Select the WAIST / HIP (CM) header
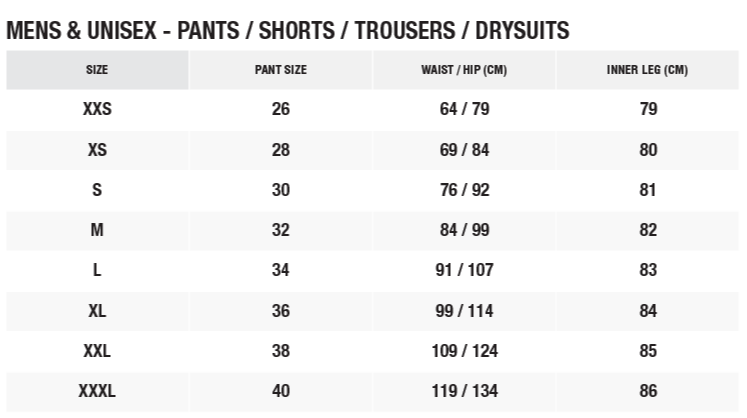The image size is (747, 418). 464,70
